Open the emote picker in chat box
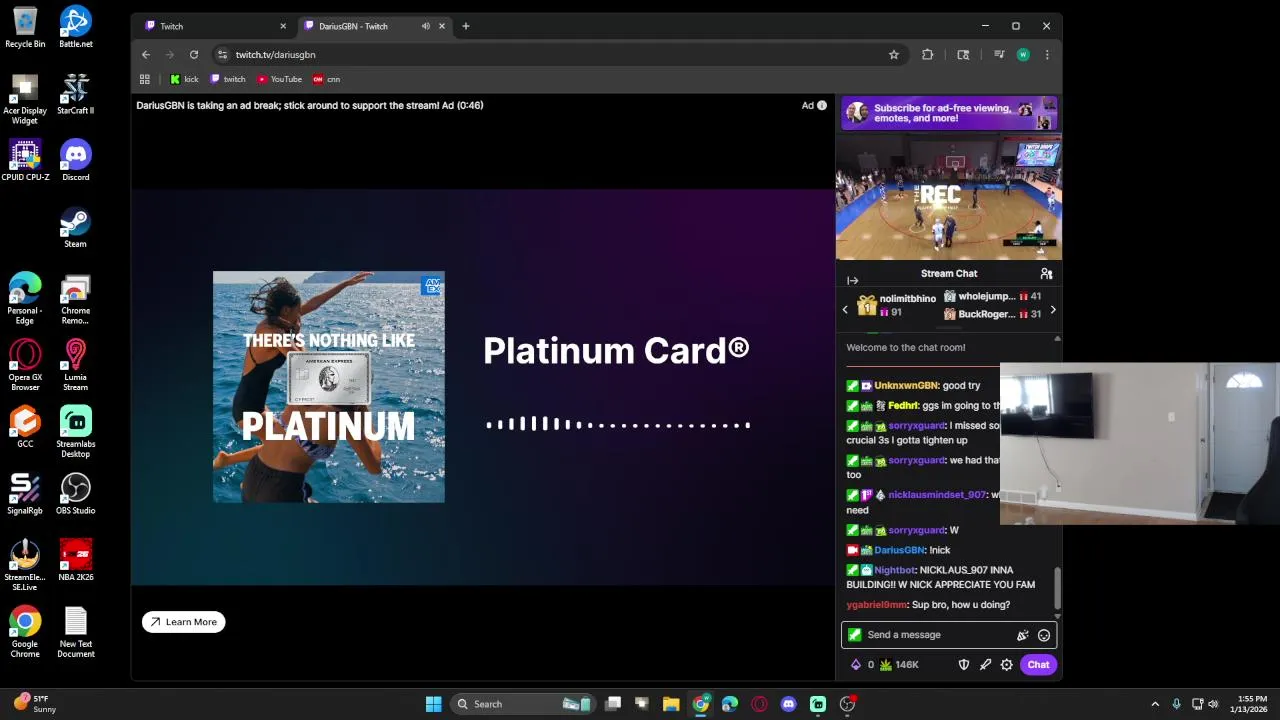This screenshot has width=1280, height=720. pos(1044,635)
